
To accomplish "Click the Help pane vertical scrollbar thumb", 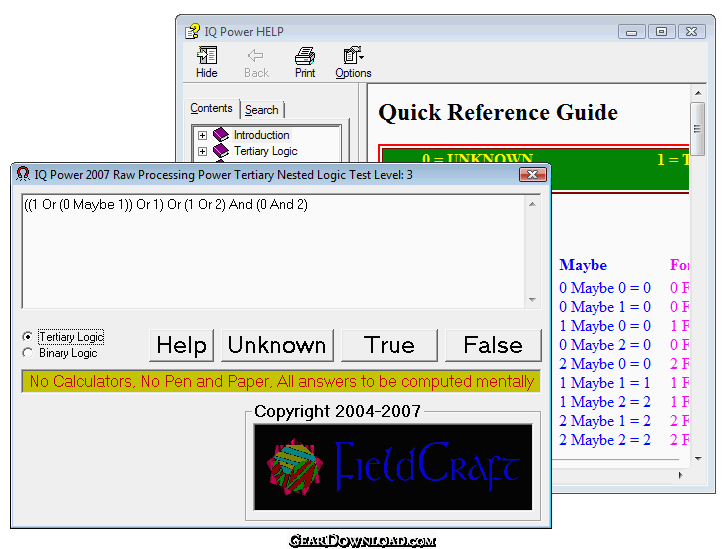I will tap(697, 129).
